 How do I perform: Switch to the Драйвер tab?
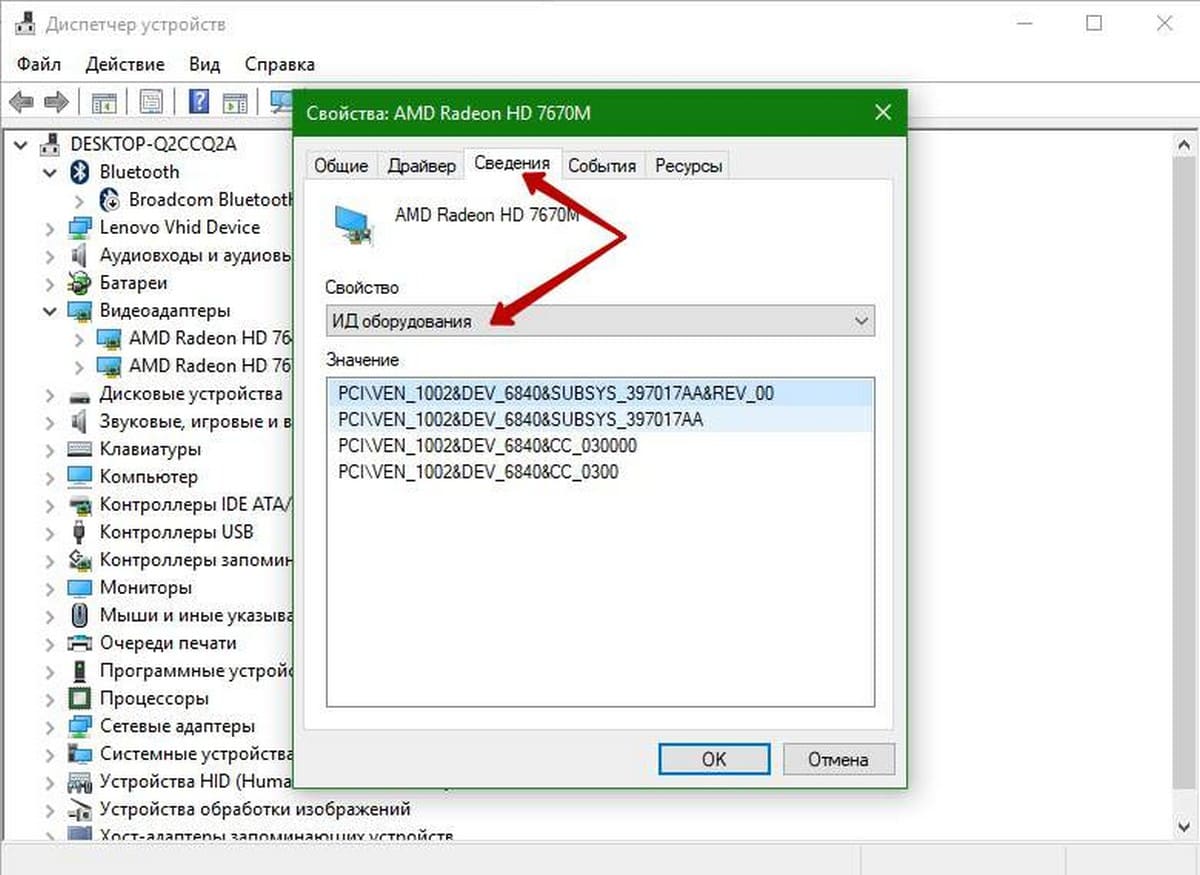point(421,166)
